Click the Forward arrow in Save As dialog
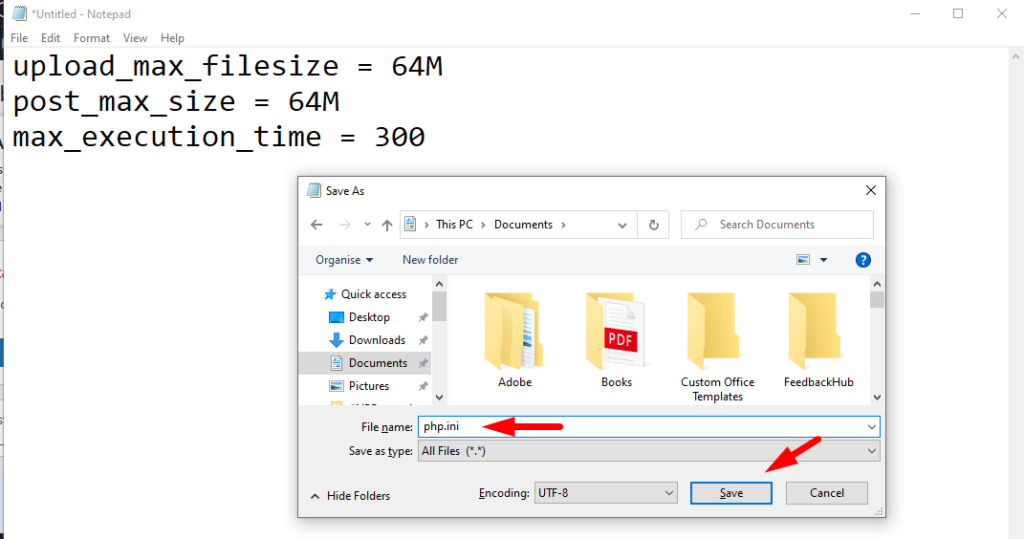This screenshot has height=539, width=1024. (x=345, y=225)
